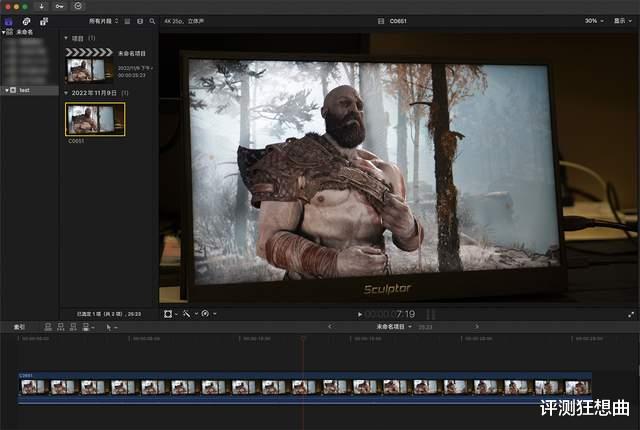
Task: Open the Photos and Audio sidebar
Action: click(x=26, y=21)
